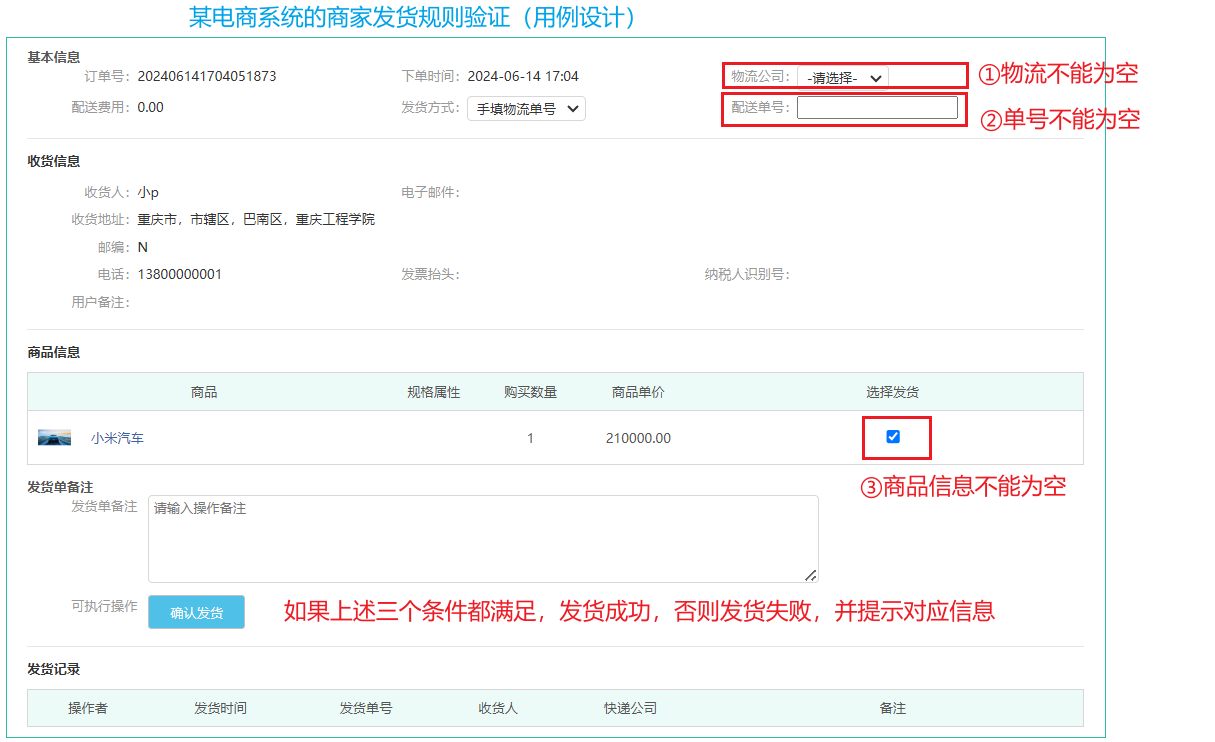Click the unit price 210000.00

point(638,438)
